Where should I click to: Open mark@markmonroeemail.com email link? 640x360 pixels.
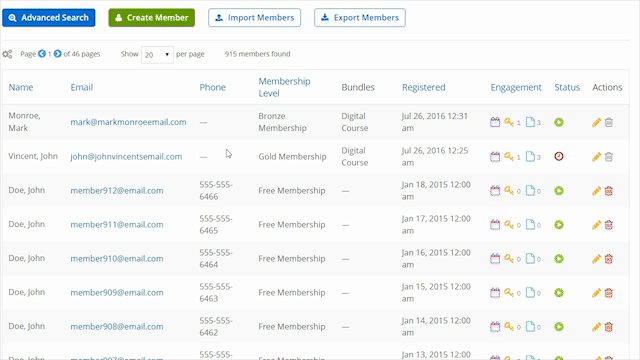[128, 122]
